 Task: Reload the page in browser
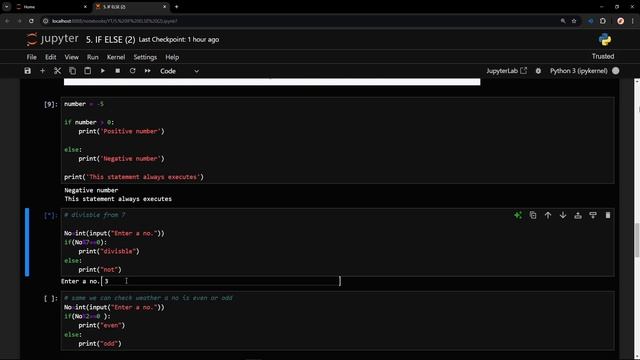coord(31,21)
